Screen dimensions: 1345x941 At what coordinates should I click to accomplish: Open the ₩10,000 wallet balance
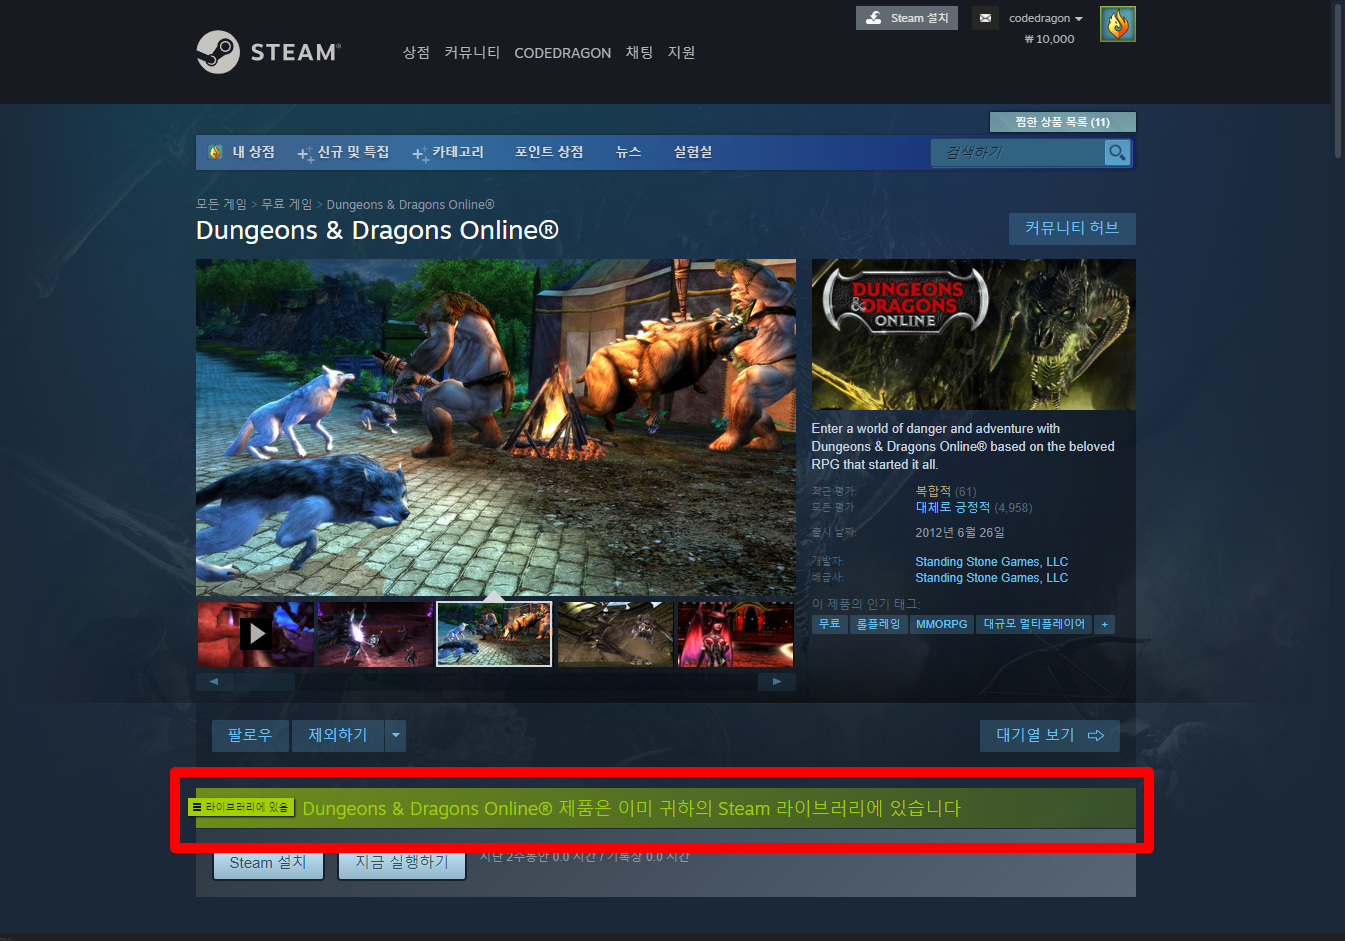(1049, 39)
